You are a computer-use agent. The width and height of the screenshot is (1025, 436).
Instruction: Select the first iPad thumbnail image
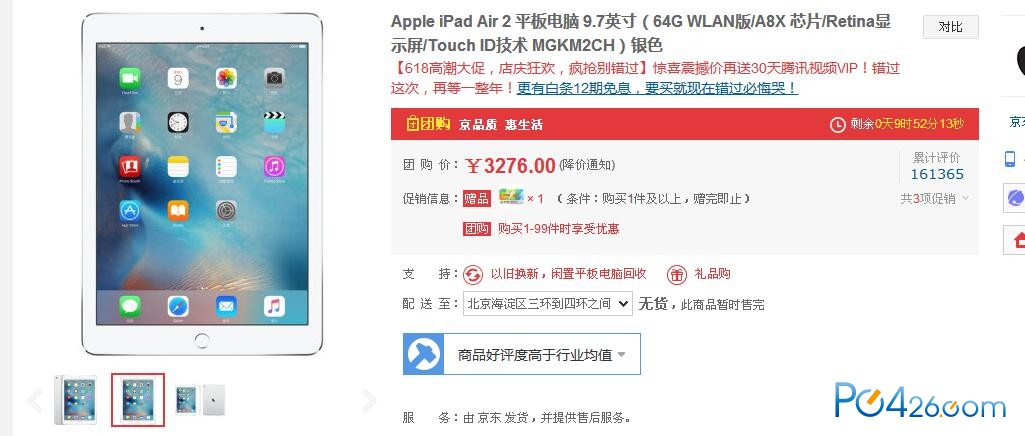point(75,399)
